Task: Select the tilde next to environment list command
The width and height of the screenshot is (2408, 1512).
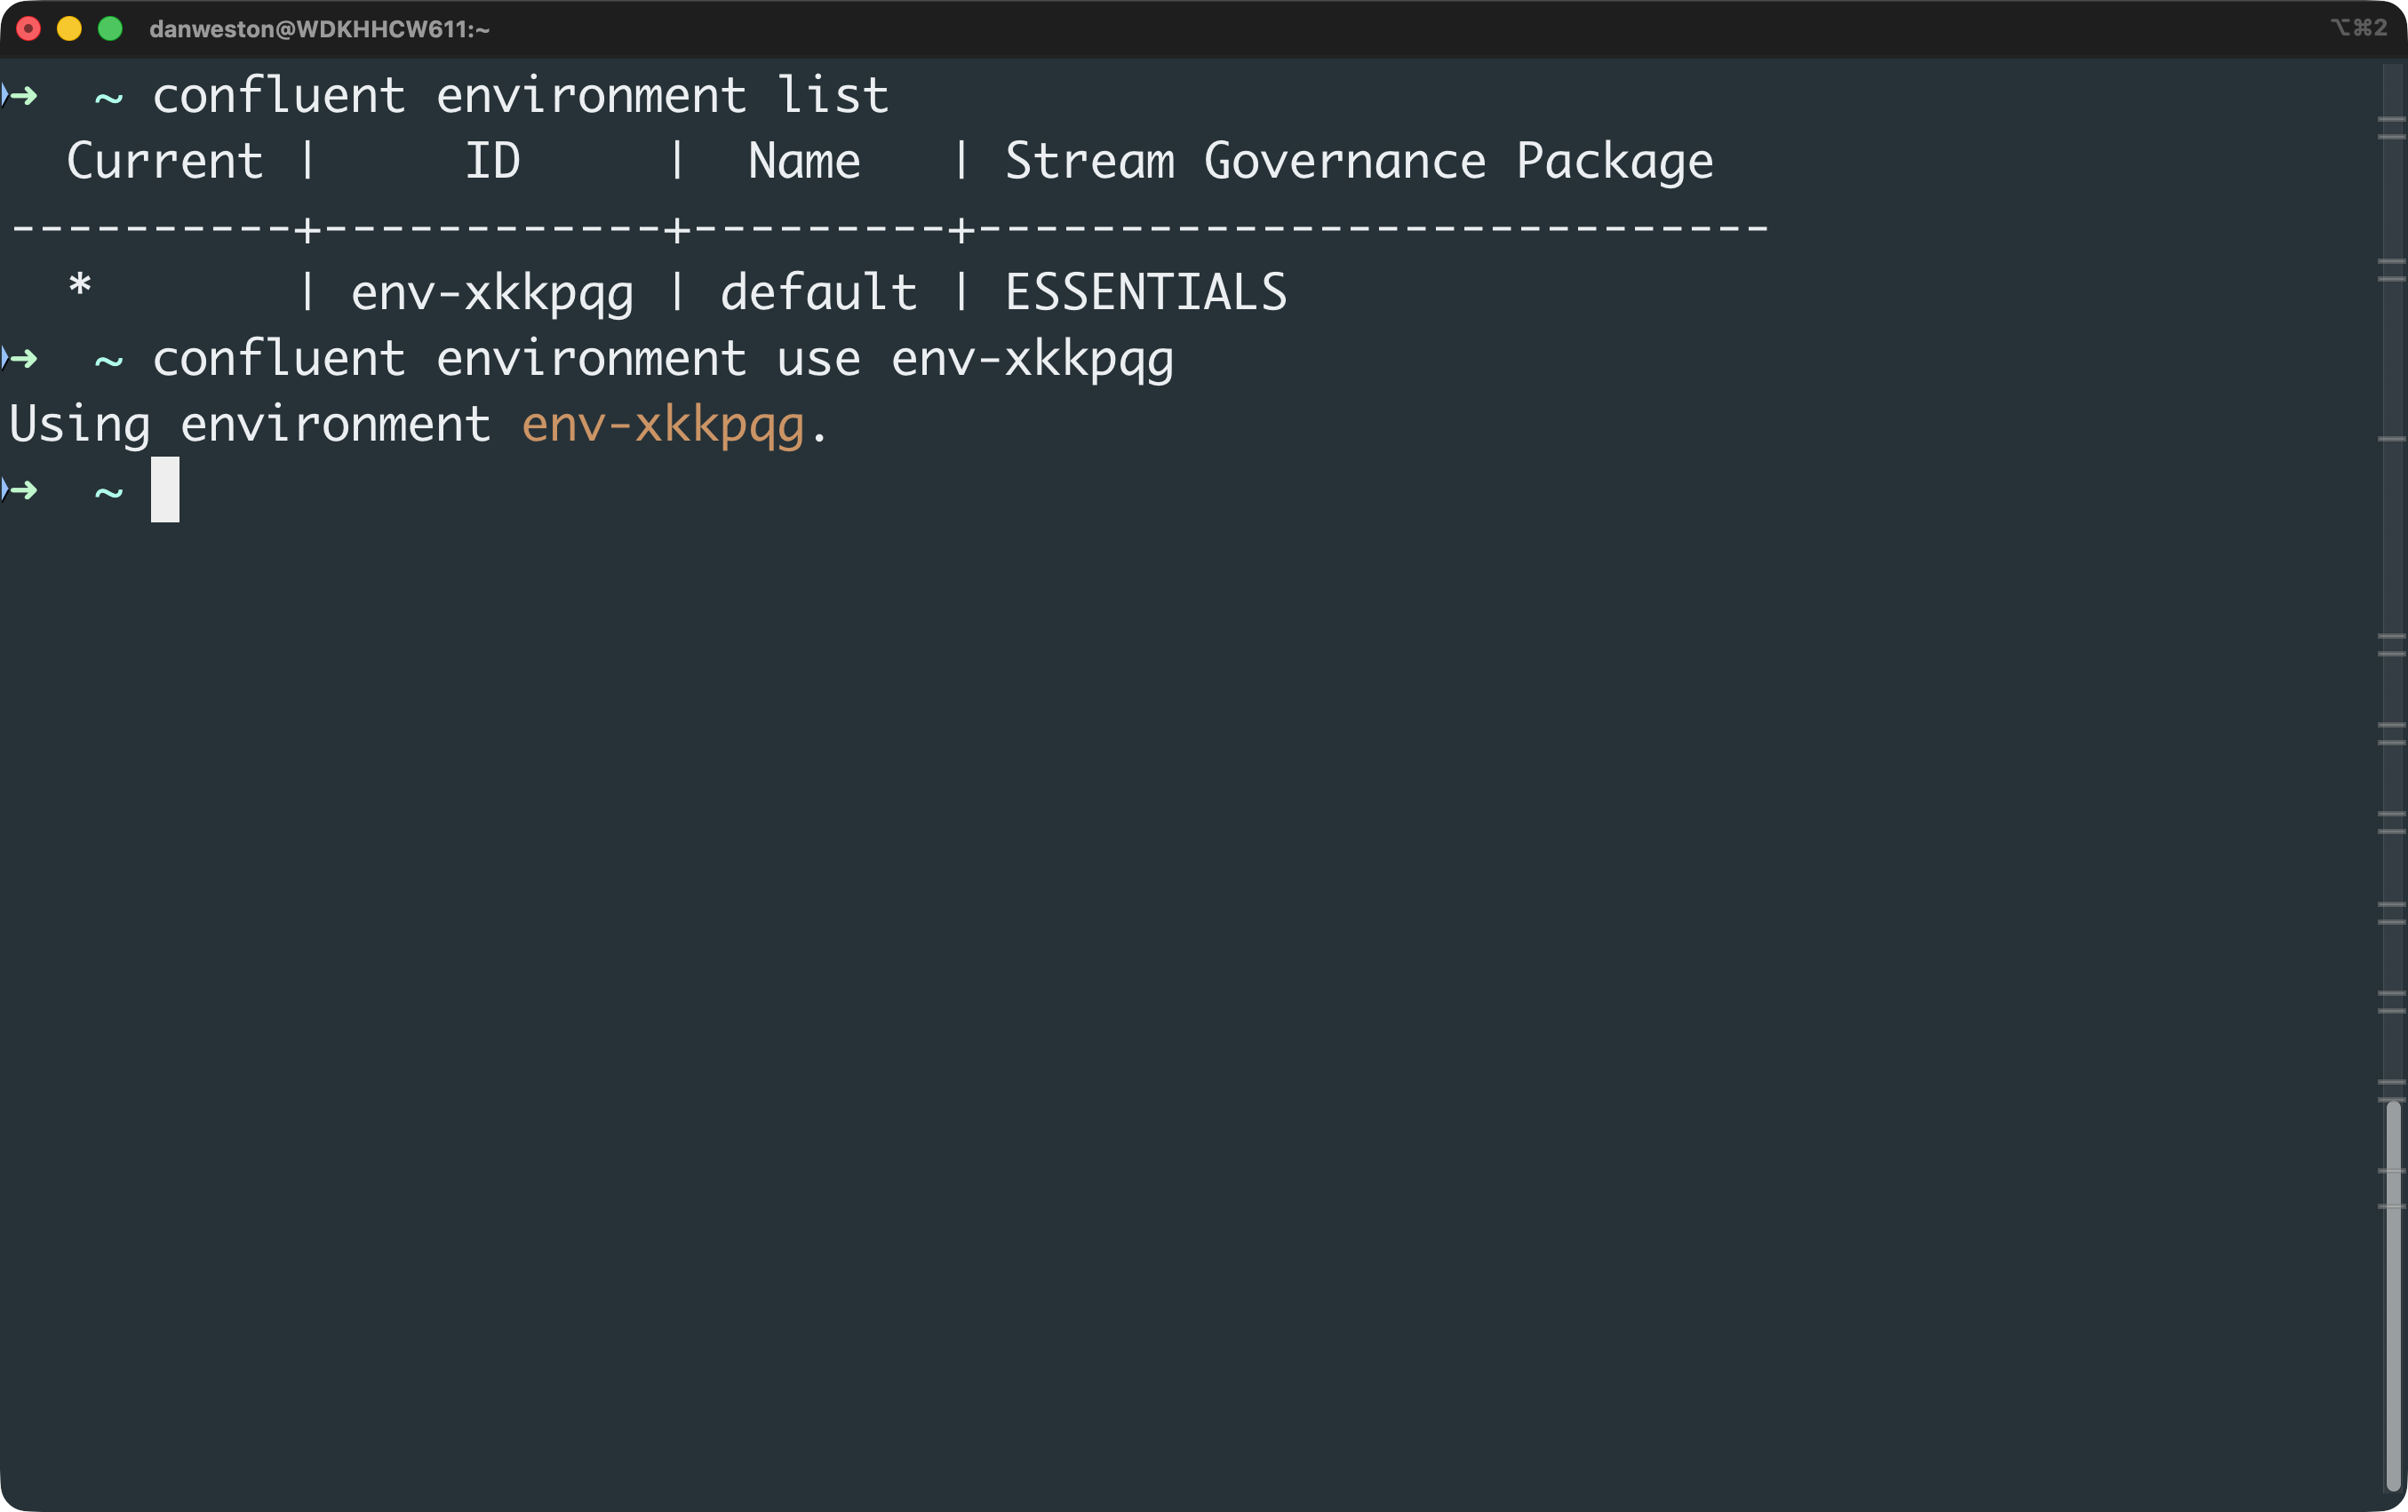Action: 107,96
